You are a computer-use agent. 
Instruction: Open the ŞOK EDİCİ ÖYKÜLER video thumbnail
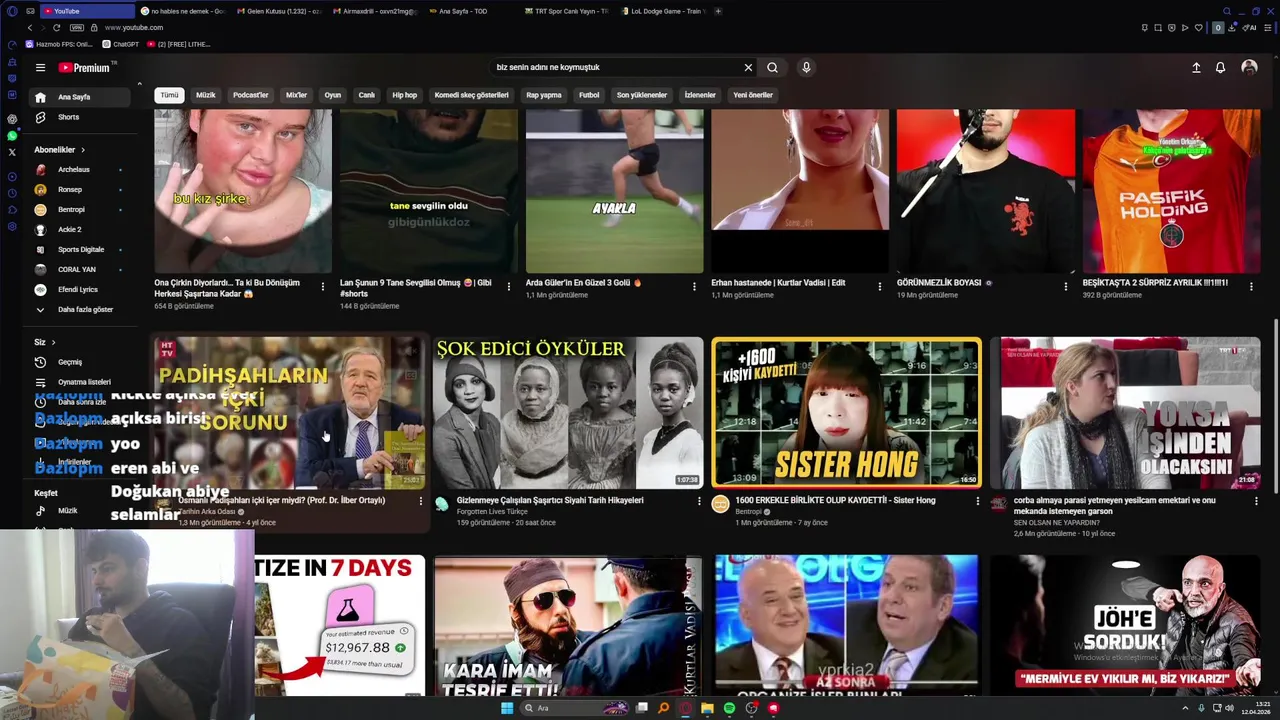(567, 413)
